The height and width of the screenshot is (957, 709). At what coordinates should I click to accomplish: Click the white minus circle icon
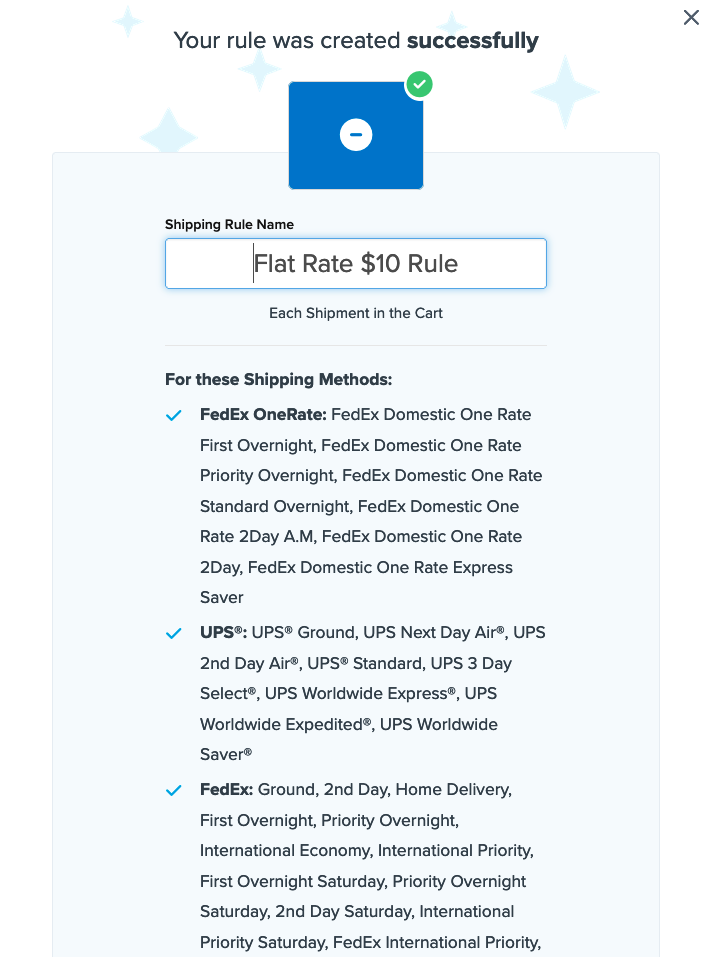(x=356, y=134)
